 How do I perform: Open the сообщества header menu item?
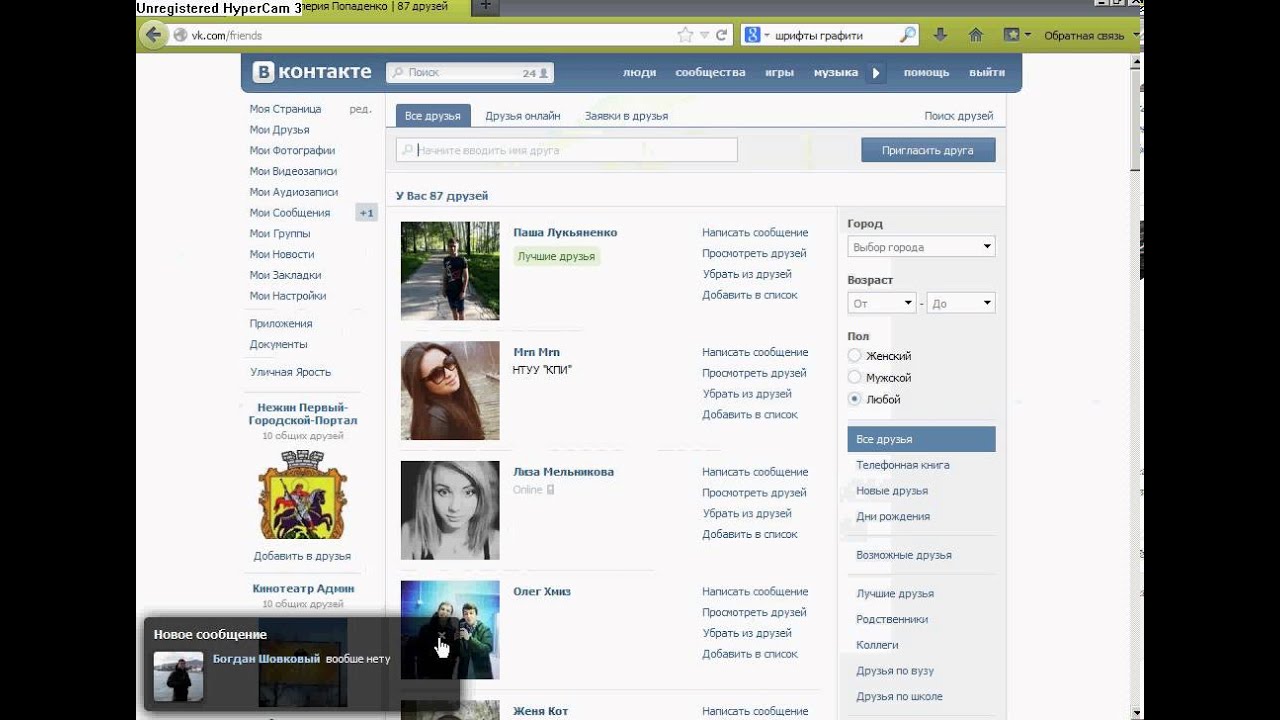pyautogui.click(x=710, y=72)
